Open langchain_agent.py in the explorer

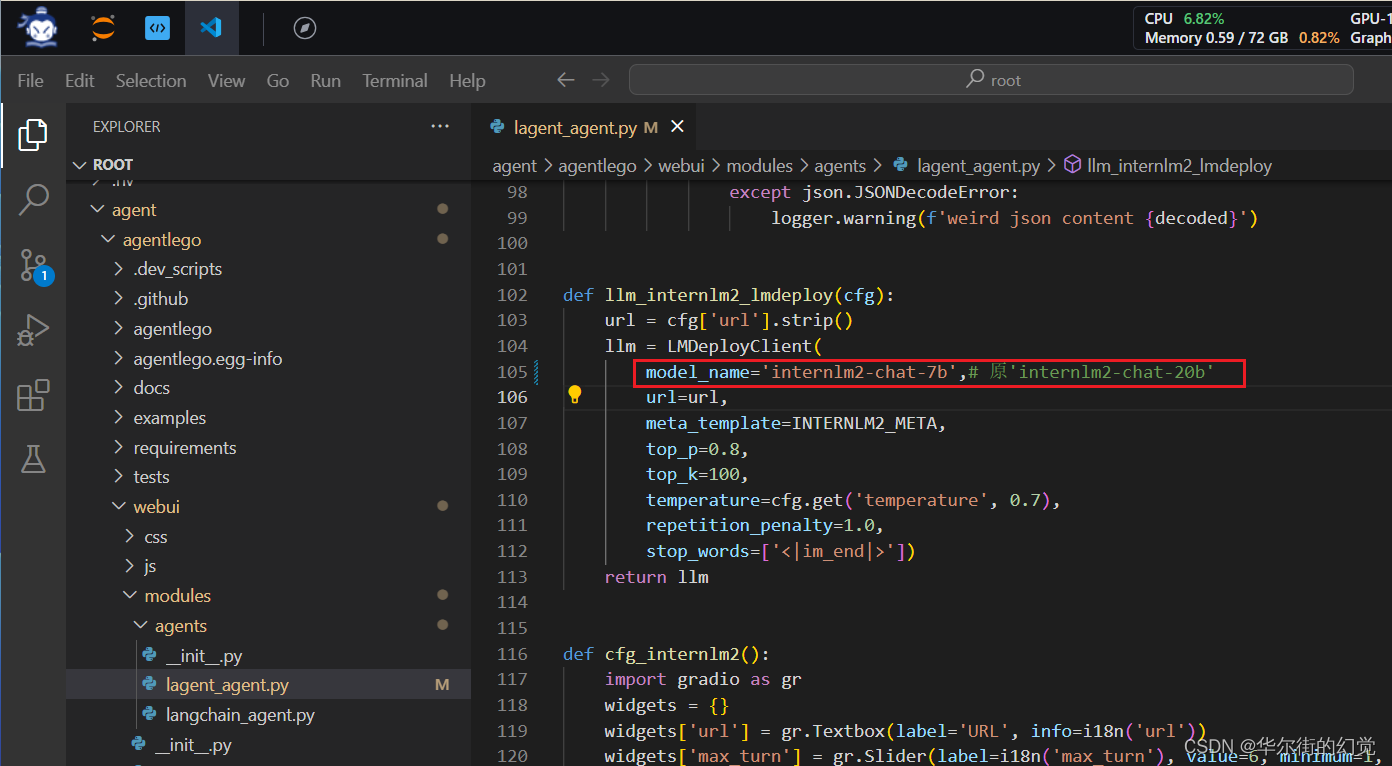240,715
